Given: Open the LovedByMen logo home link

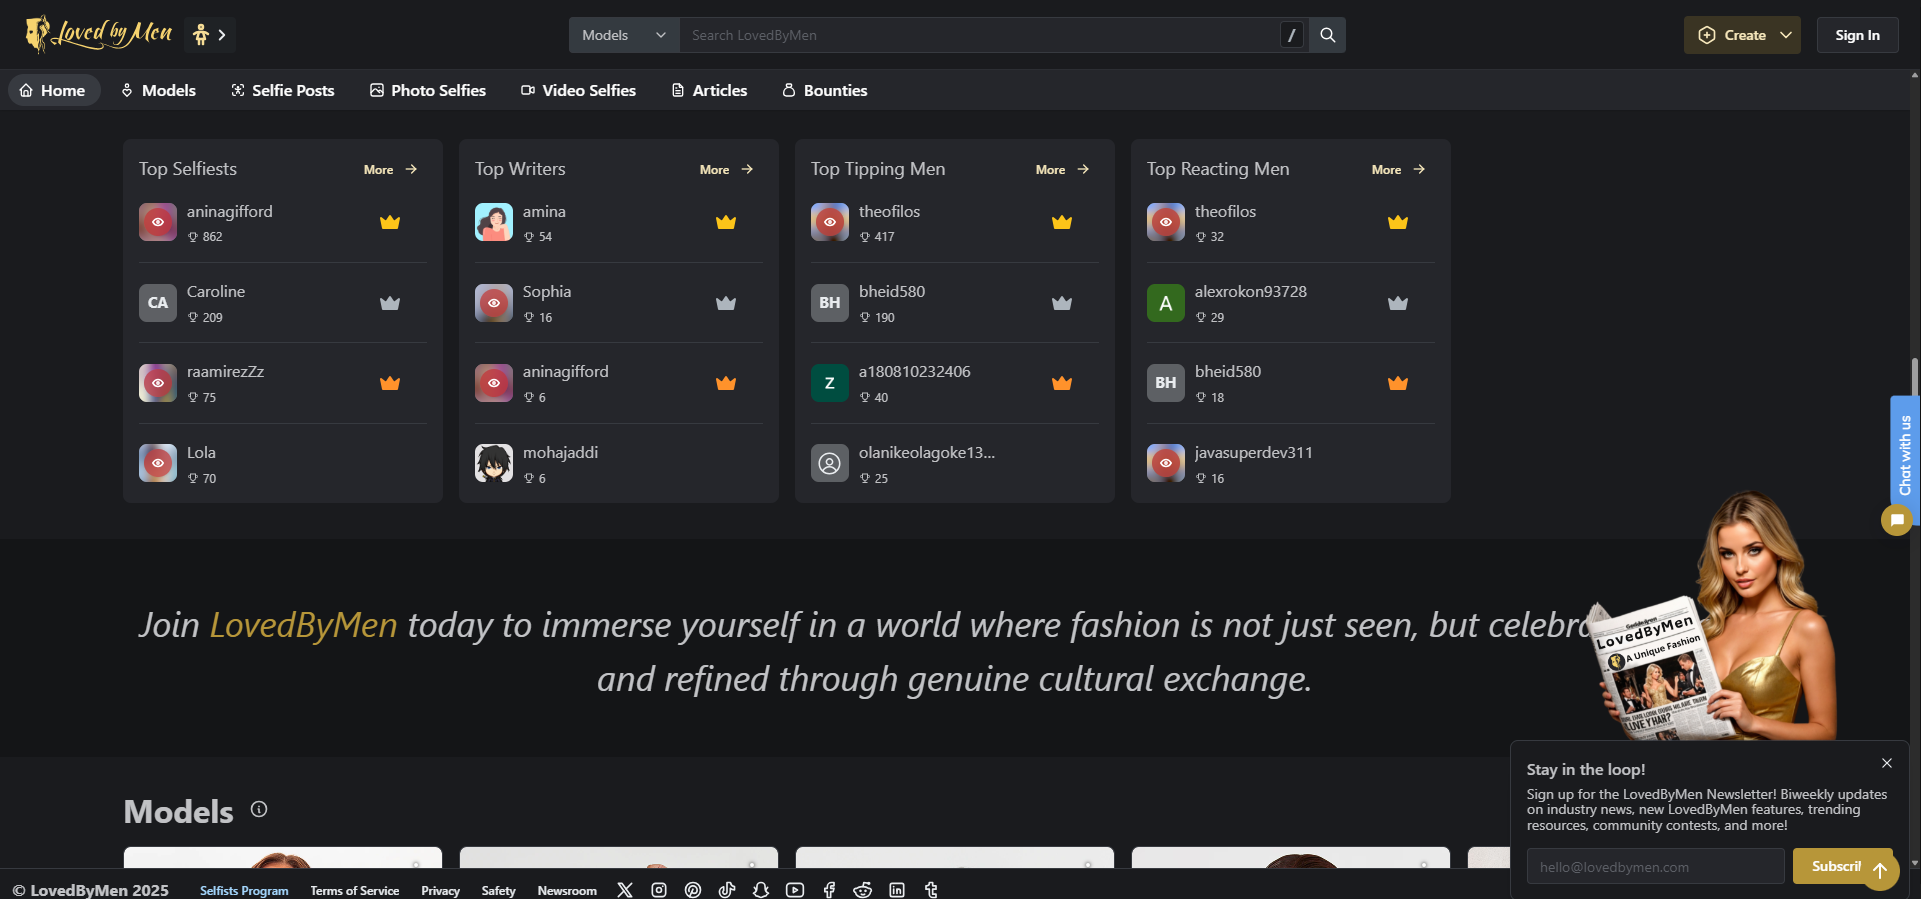Looking at the screenshot, I should 99,34.
